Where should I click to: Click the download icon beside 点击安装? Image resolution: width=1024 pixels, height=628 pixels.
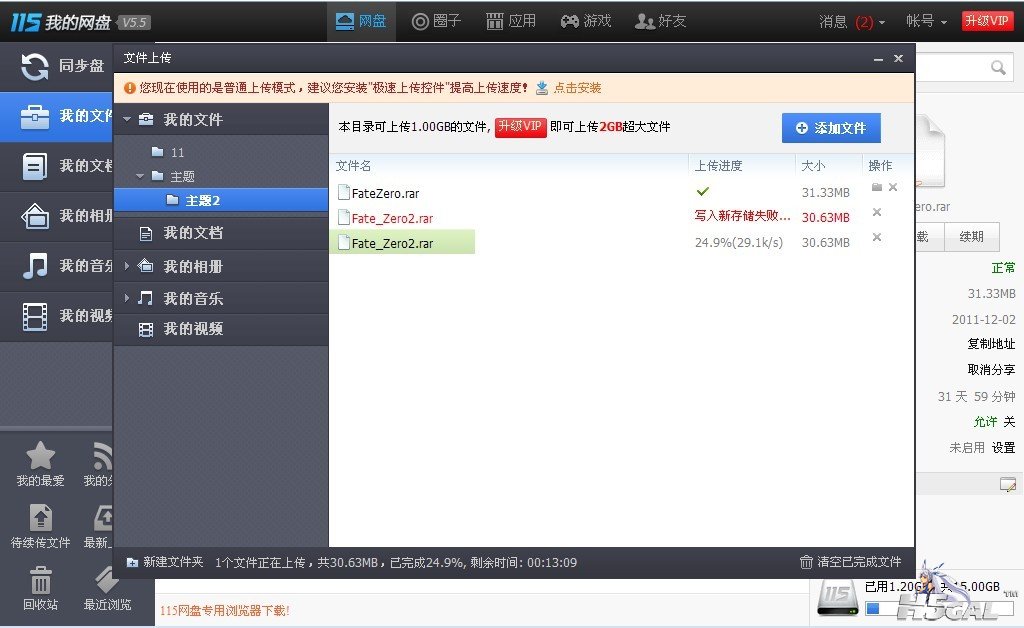click(x=542, y=87)
